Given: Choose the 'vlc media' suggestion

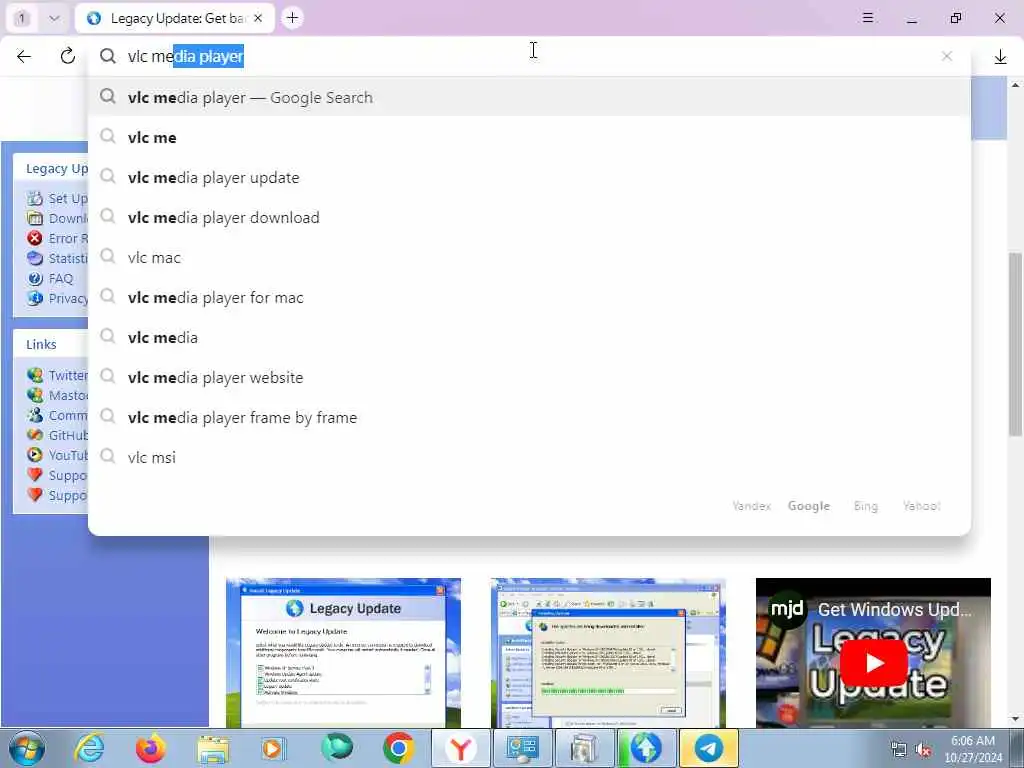Looking at the screenshot, I should (529, 337).
